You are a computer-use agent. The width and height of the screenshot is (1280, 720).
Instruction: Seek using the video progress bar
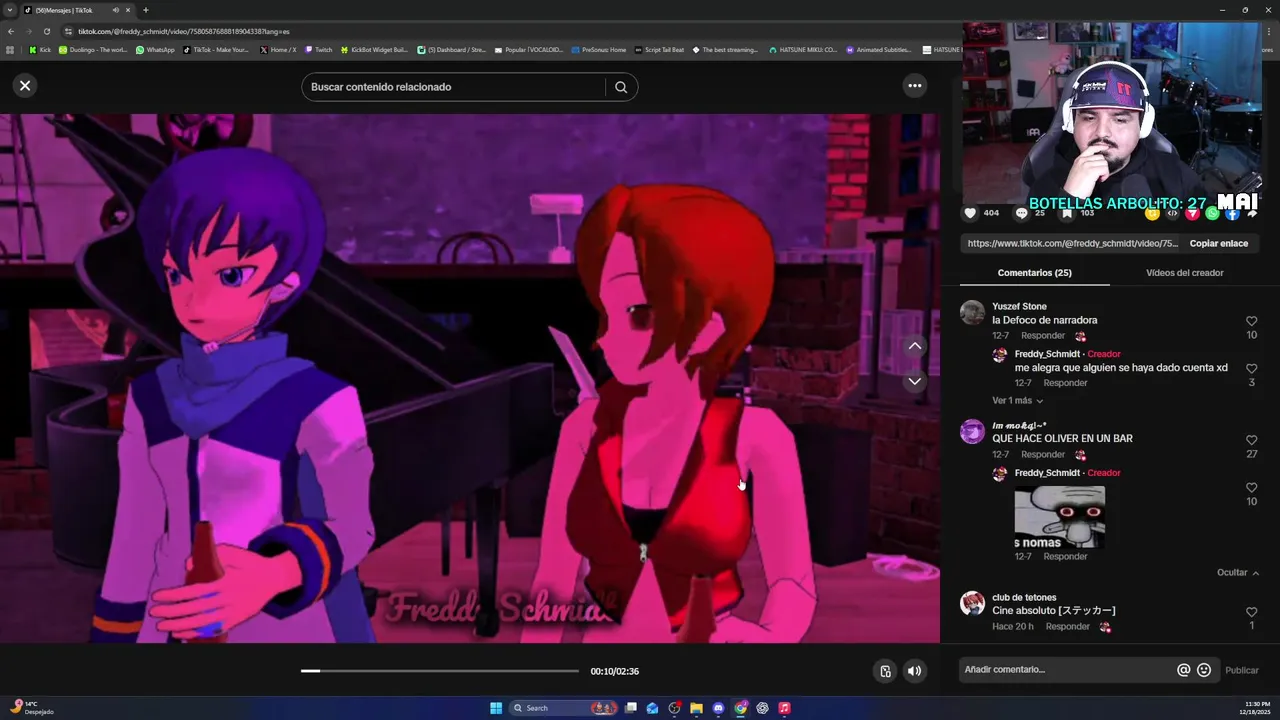coord(440,671)
